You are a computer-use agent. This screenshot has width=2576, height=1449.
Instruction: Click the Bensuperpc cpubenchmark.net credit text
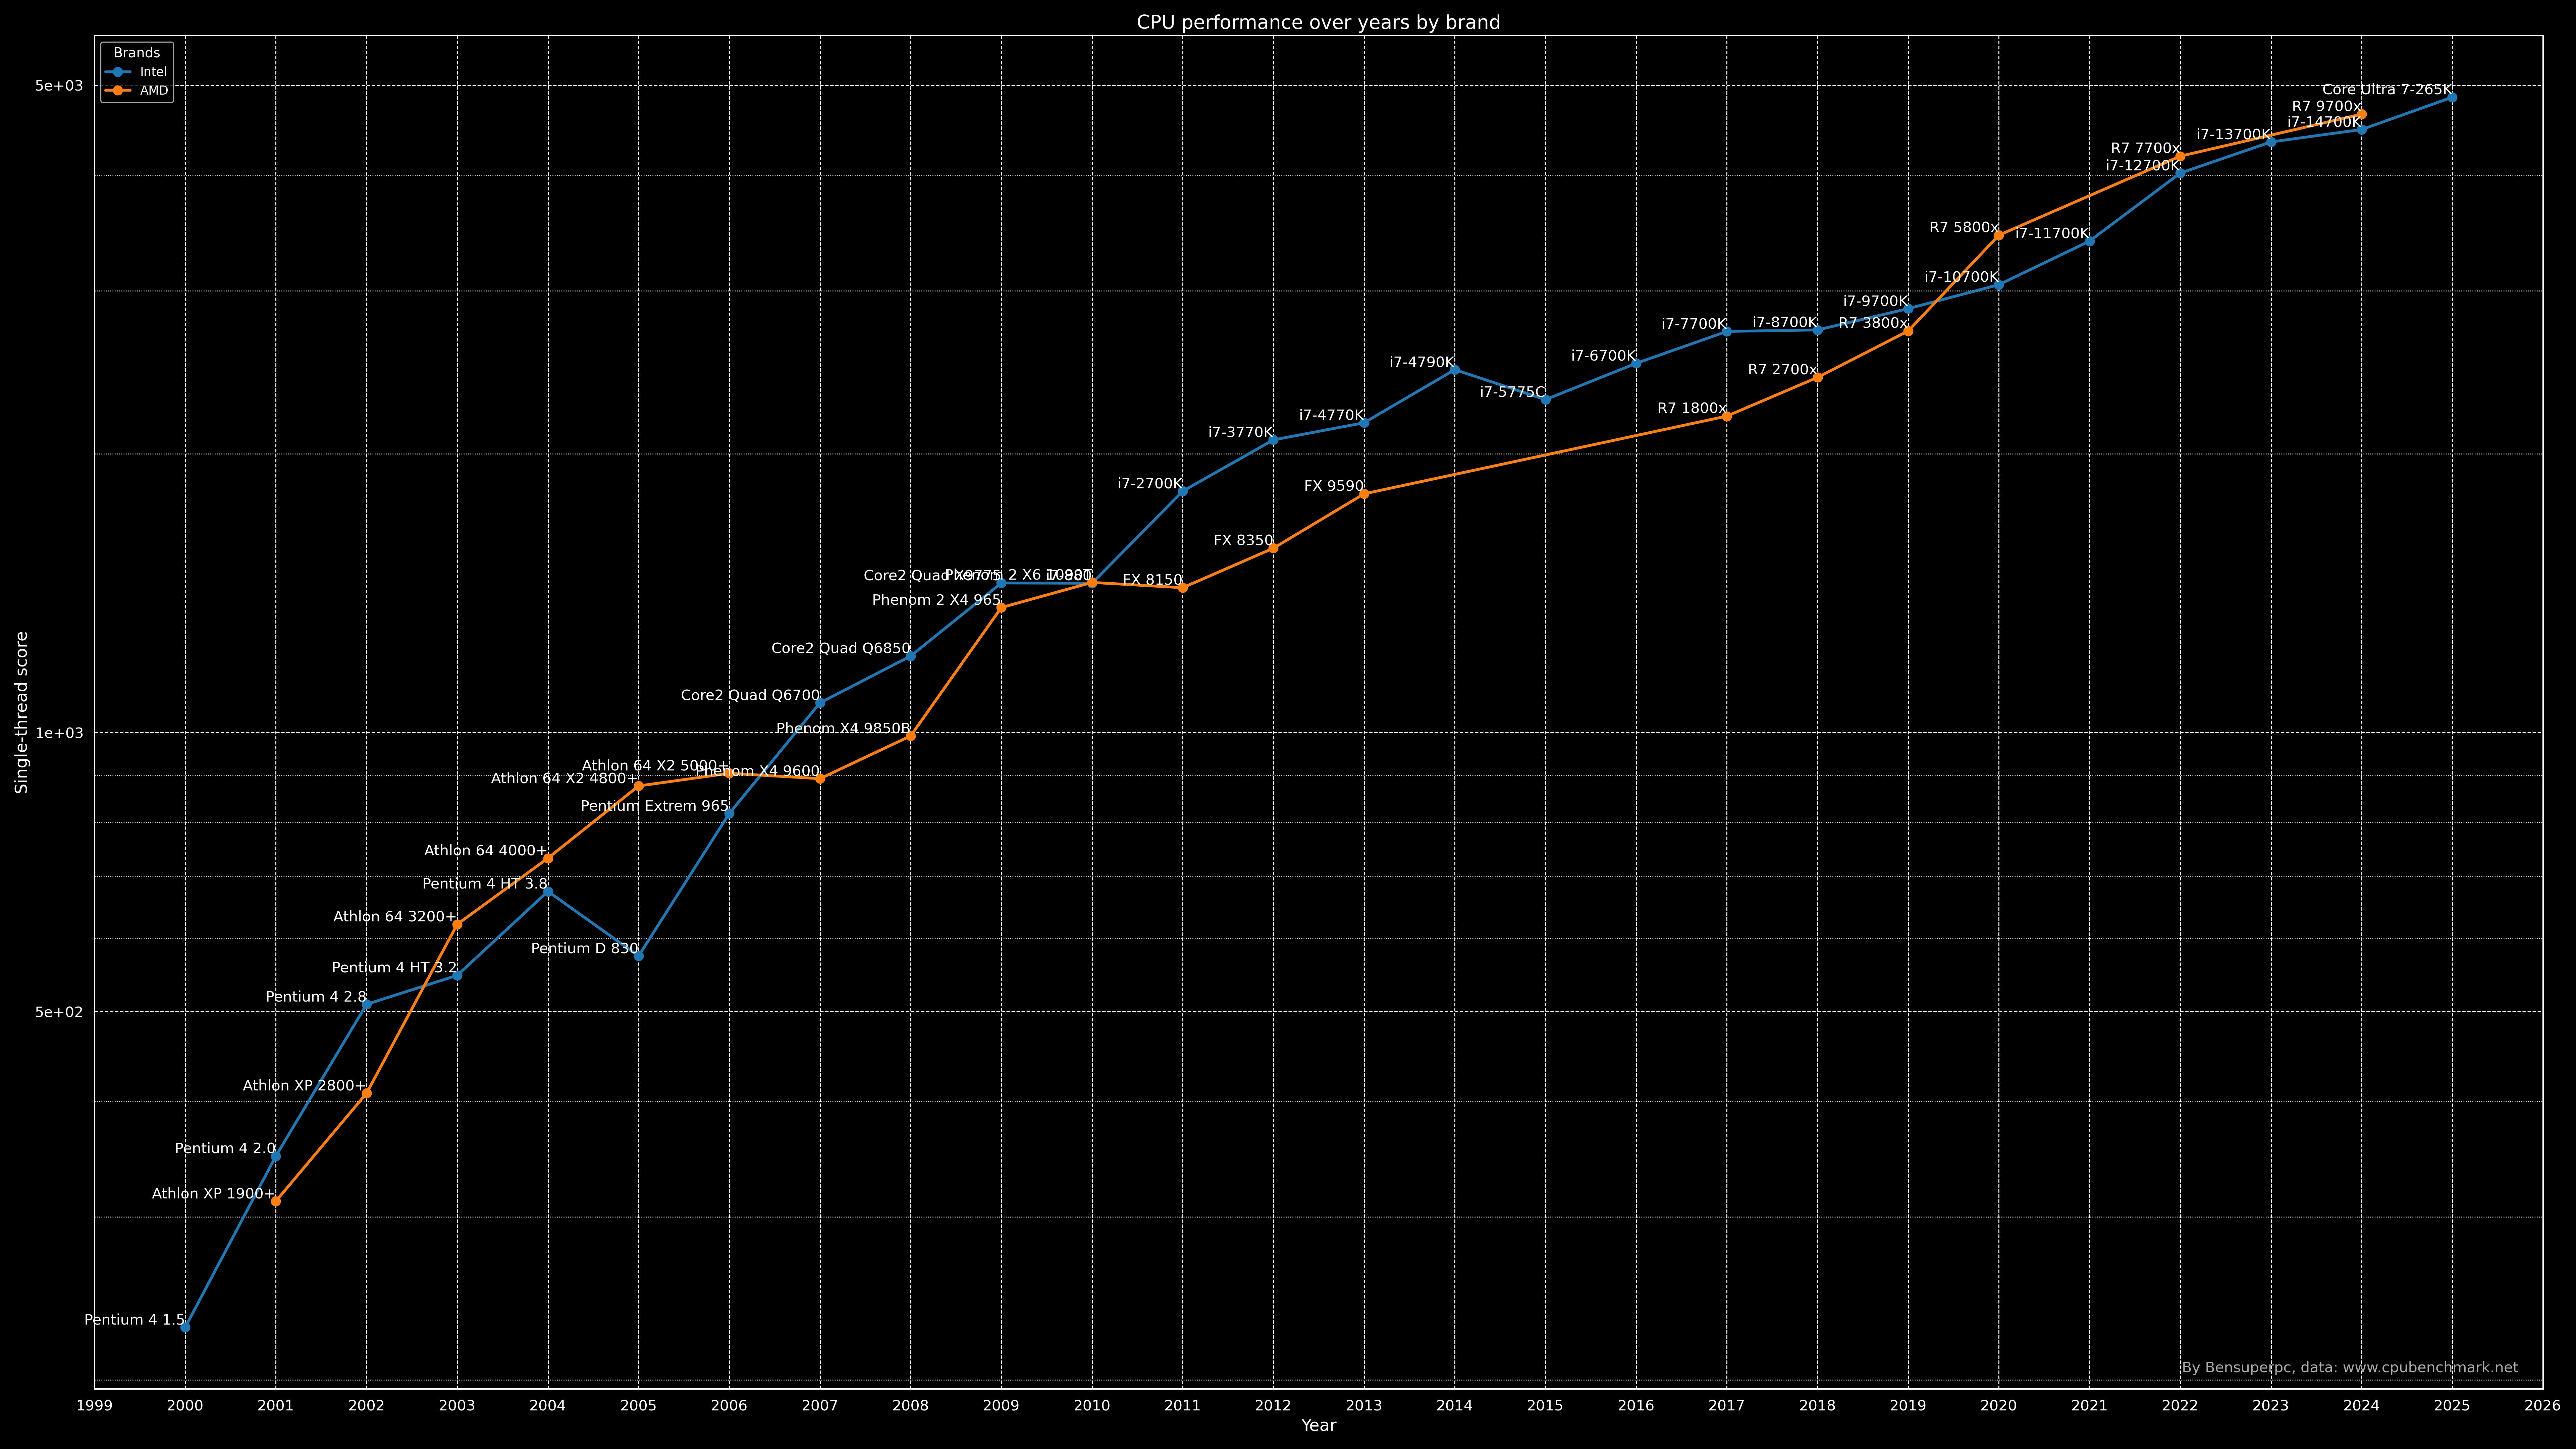coord(2350,1368)
